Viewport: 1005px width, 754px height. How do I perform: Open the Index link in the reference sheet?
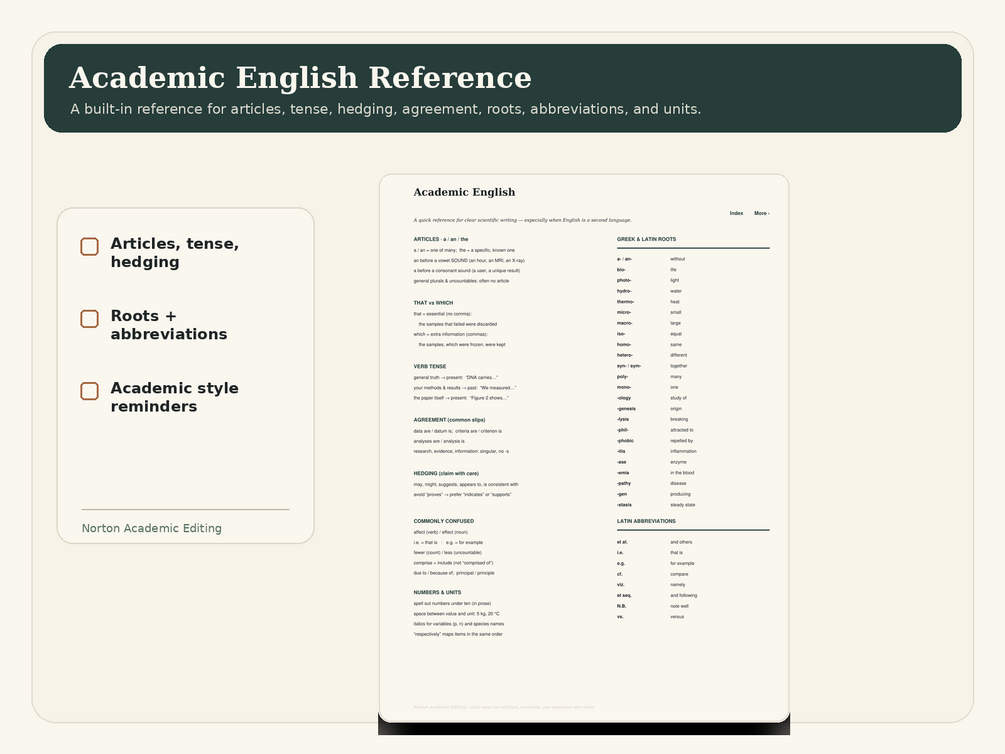736,213
